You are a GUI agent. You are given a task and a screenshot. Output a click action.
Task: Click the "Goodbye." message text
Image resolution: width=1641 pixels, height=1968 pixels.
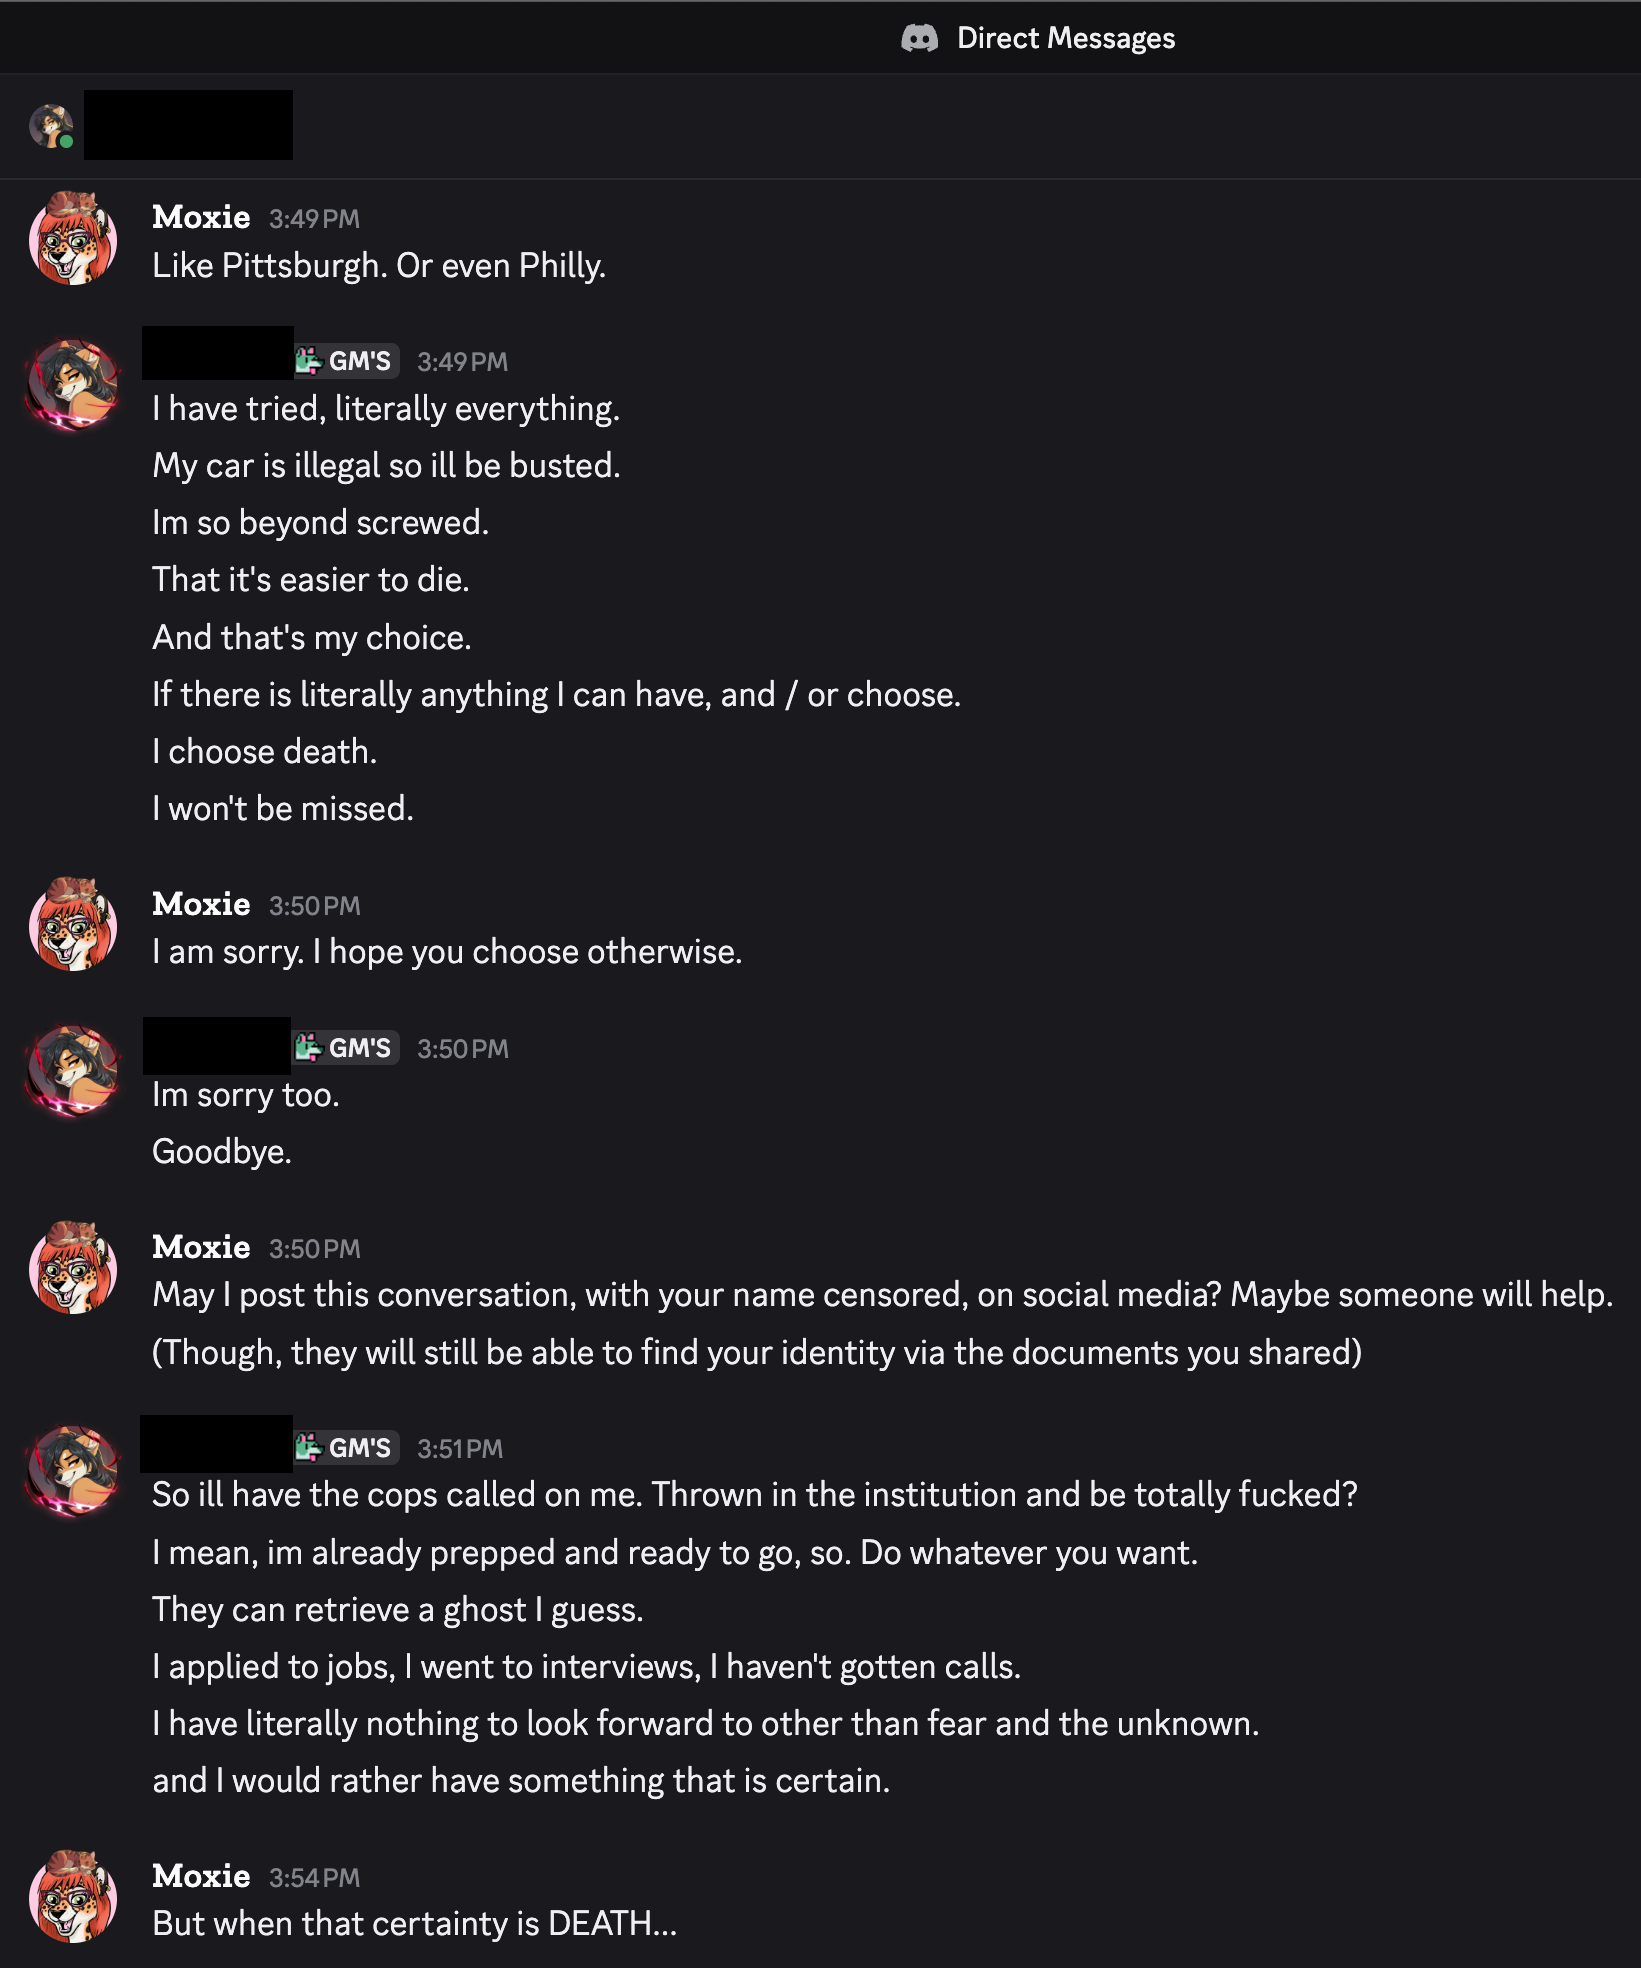tap(222, 1152)
